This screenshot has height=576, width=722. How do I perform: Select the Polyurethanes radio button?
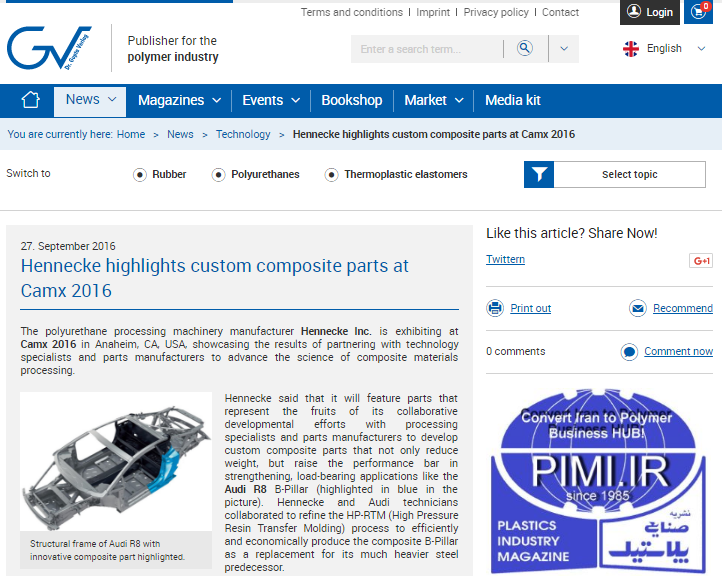tap(218, 175)
